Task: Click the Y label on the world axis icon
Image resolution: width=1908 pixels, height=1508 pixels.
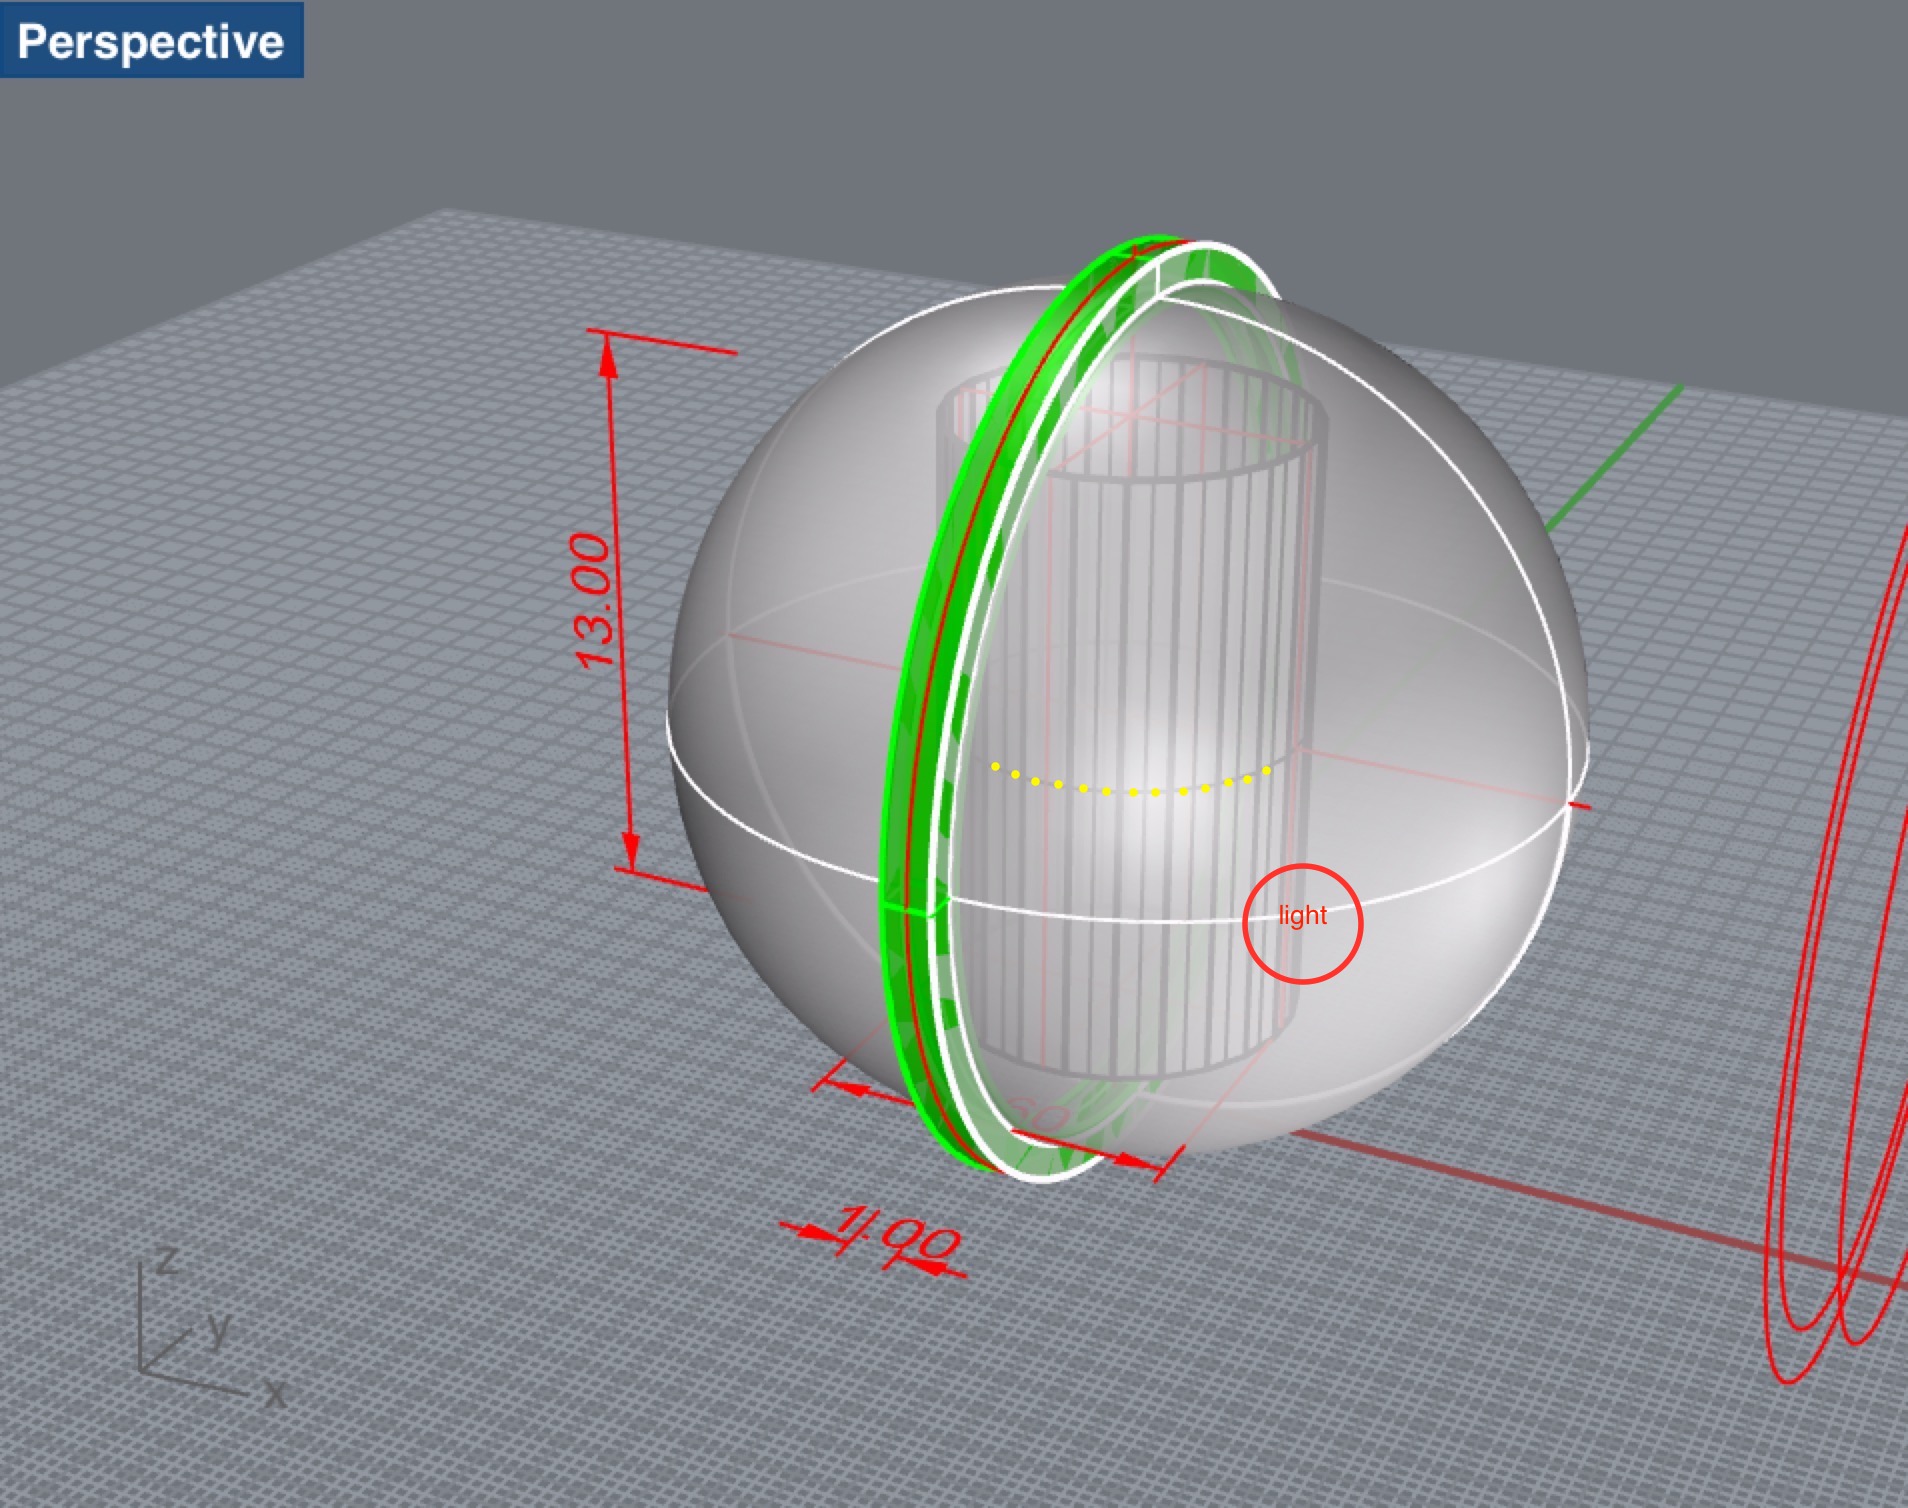Action: point(219,1330)
